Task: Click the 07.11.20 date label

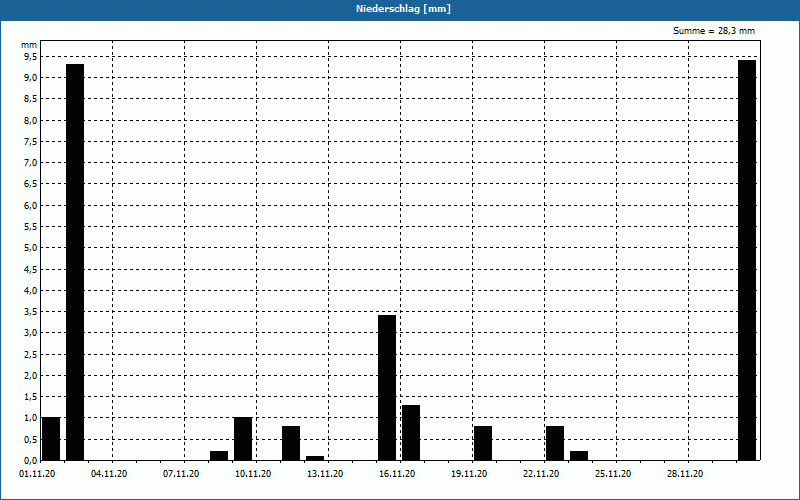Action: click(x=181, y=474)
